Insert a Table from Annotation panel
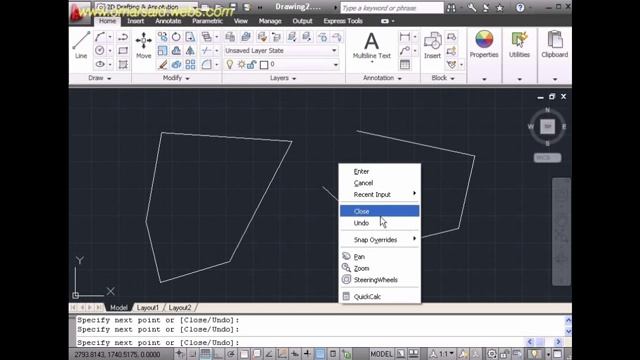The width and height of the screenshot is (640, 360). pyautogui.click(x=404, y=64)
